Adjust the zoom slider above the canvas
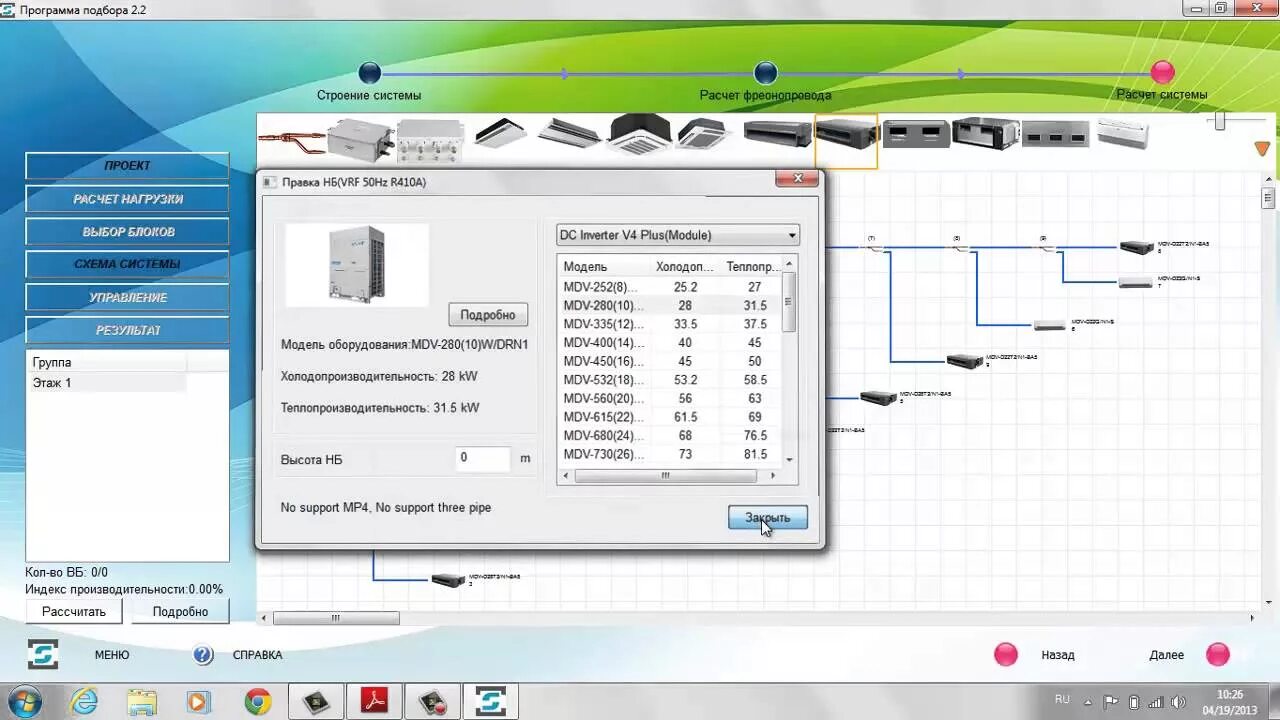Screen dimensions: 1280x720 (x=1220, y=121)
